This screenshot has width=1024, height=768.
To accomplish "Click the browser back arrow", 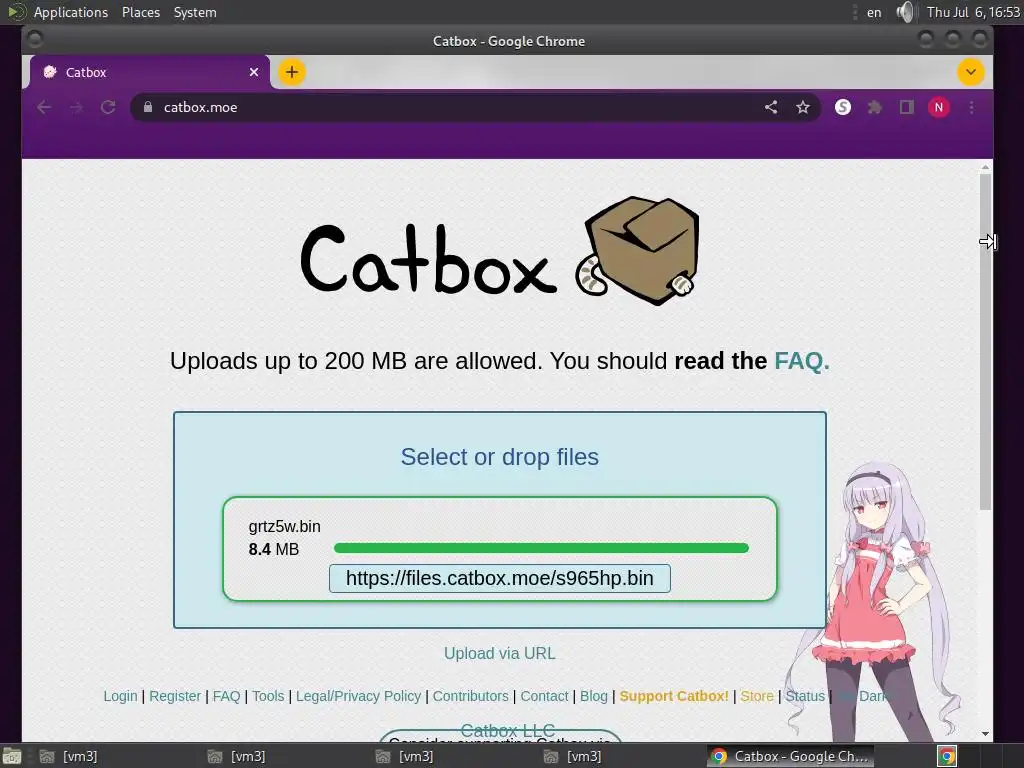I will pos(44,107).
